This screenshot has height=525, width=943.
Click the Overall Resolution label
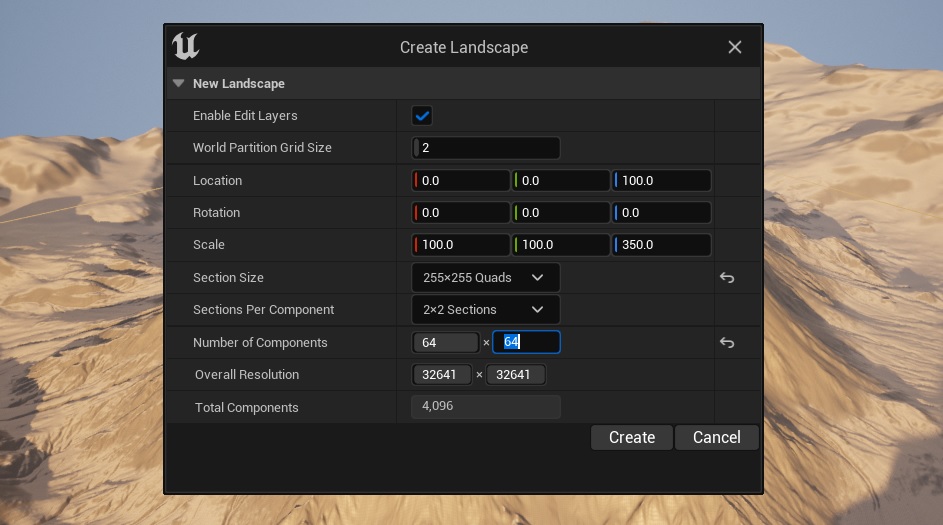(x=247, y=375)
